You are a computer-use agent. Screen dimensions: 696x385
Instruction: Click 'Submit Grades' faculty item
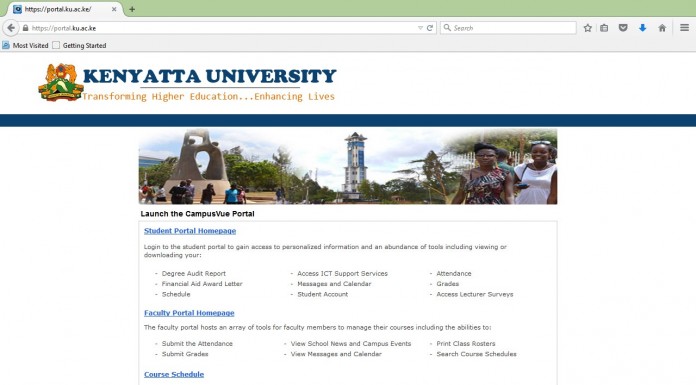(185, 354)
